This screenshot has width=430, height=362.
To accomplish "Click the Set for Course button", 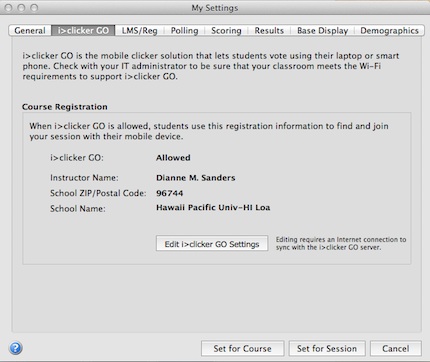I will tap(242, 348).
